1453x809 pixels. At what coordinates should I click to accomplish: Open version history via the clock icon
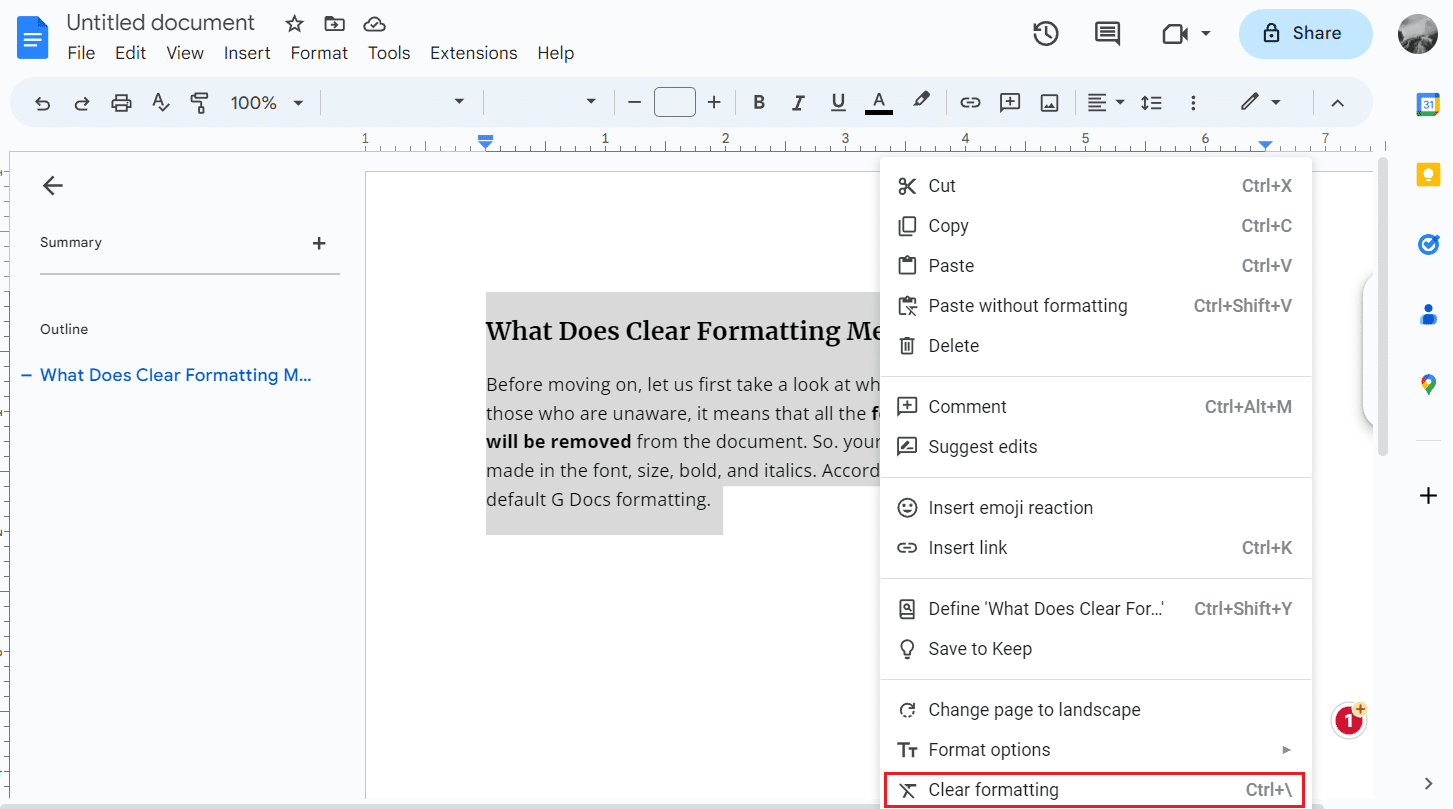[1045, 33]
